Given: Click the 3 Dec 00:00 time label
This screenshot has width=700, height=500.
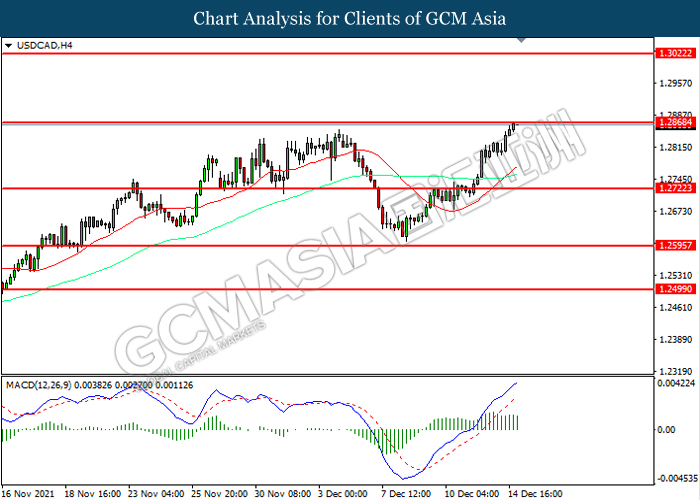Looking at the screenshot, I should [342, 494].
